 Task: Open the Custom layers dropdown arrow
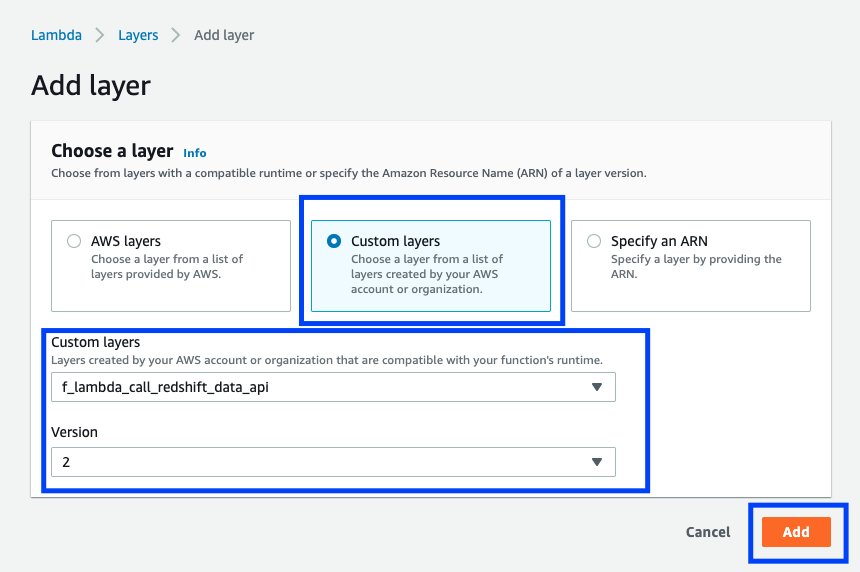[597, 387]
